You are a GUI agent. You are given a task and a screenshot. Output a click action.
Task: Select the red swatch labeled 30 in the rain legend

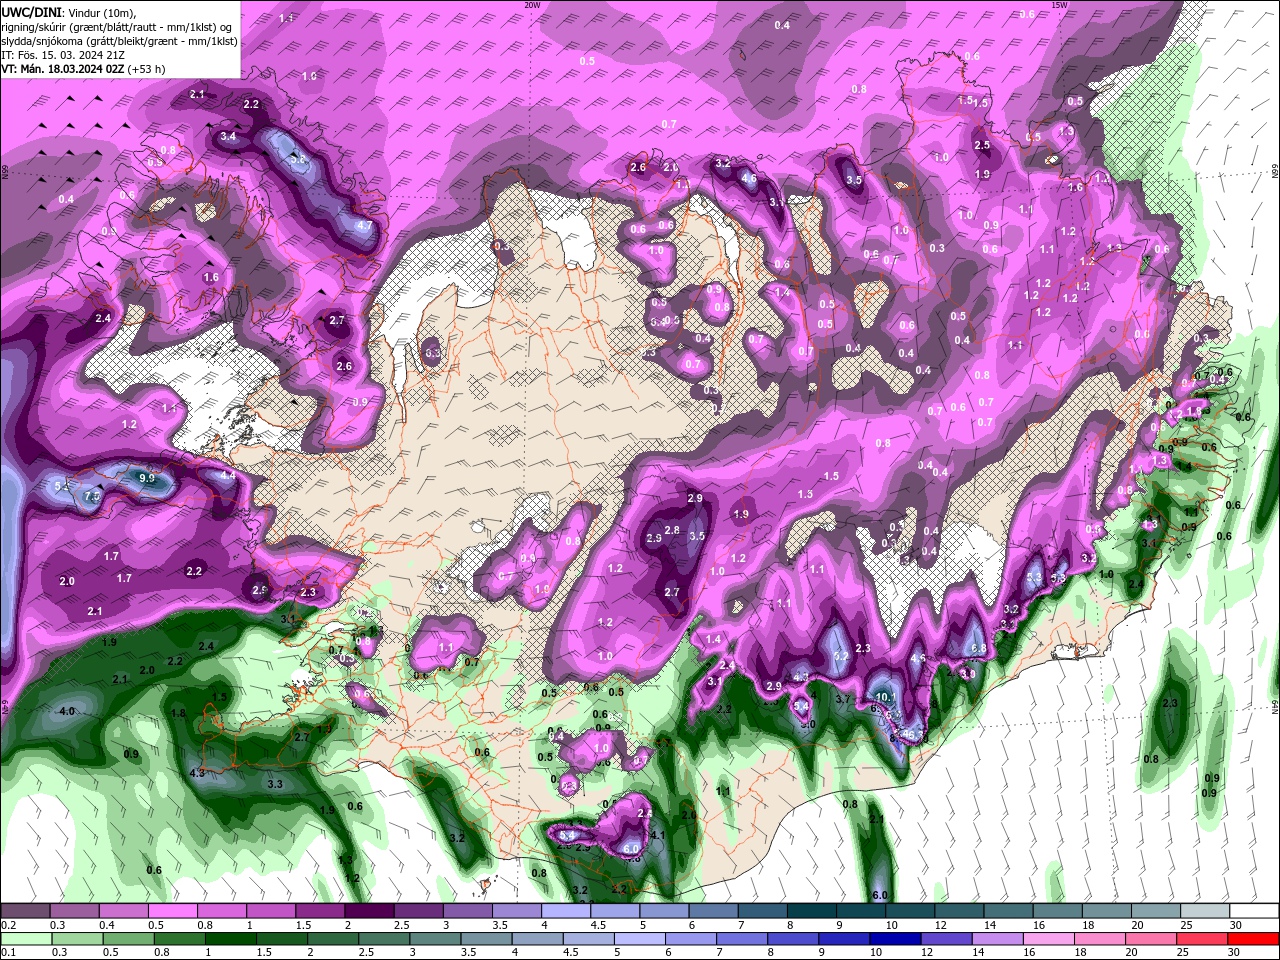1253,938
